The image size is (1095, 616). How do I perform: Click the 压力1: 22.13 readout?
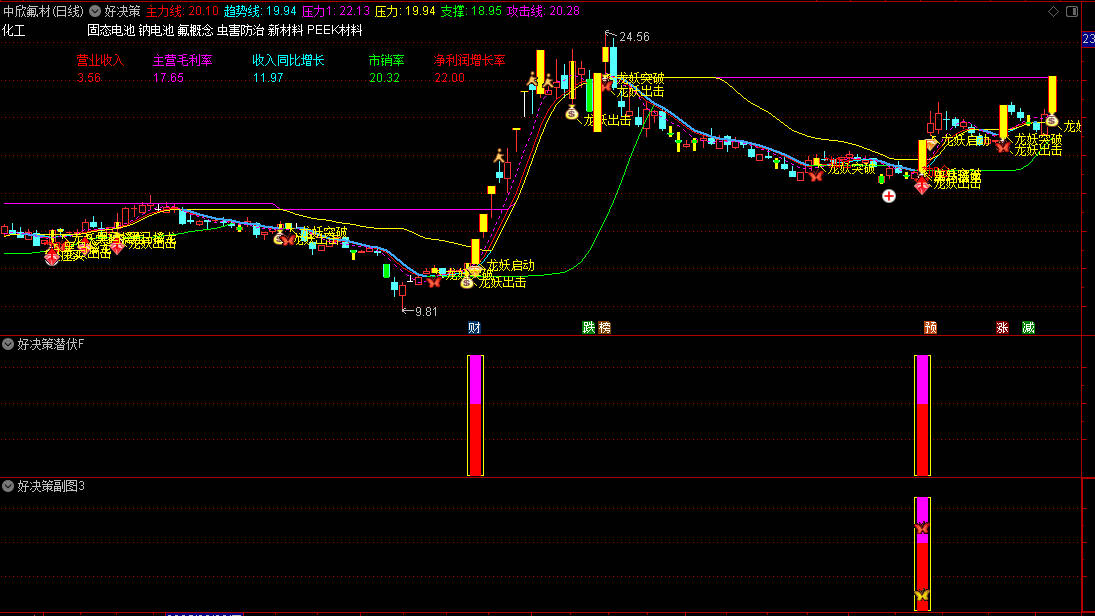click(x=335, y=11)
